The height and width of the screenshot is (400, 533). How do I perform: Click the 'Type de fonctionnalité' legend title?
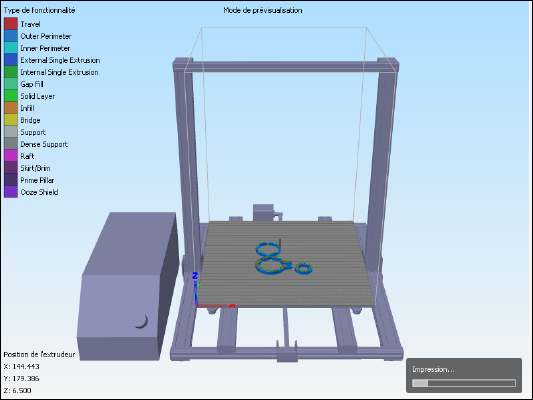[x=39, y=11]
